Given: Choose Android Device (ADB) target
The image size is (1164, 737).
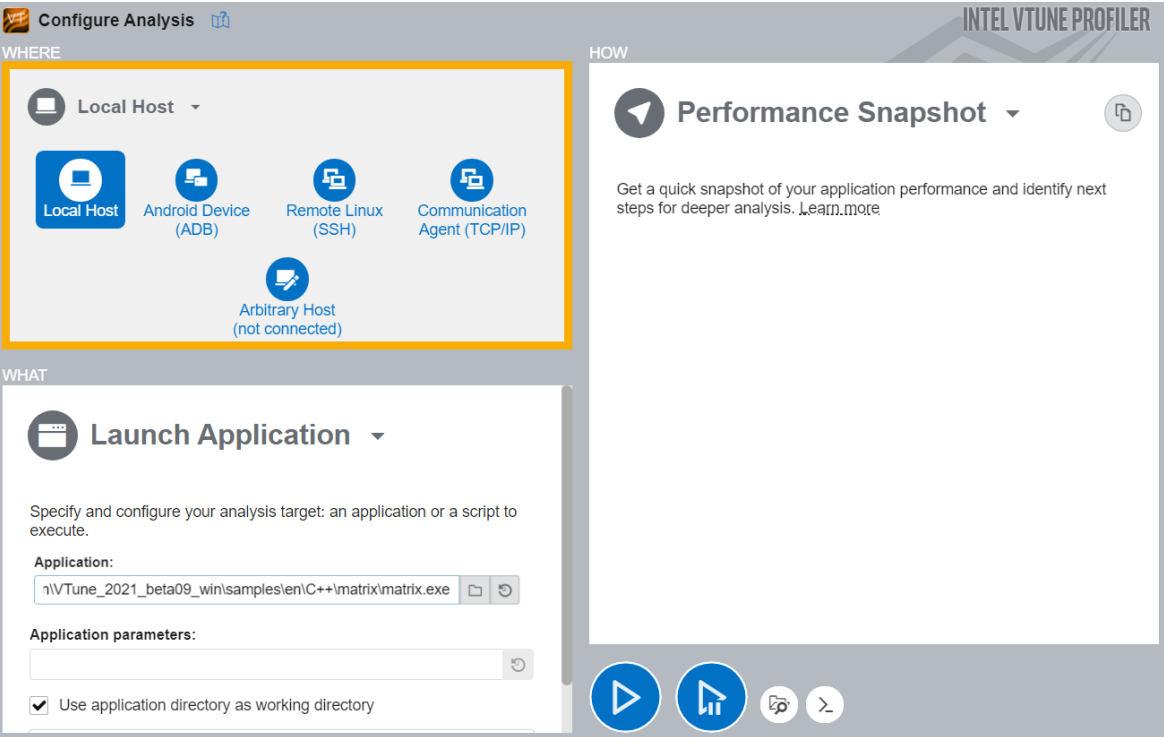Looking at the screenshot, I should (x=197, y=198).
